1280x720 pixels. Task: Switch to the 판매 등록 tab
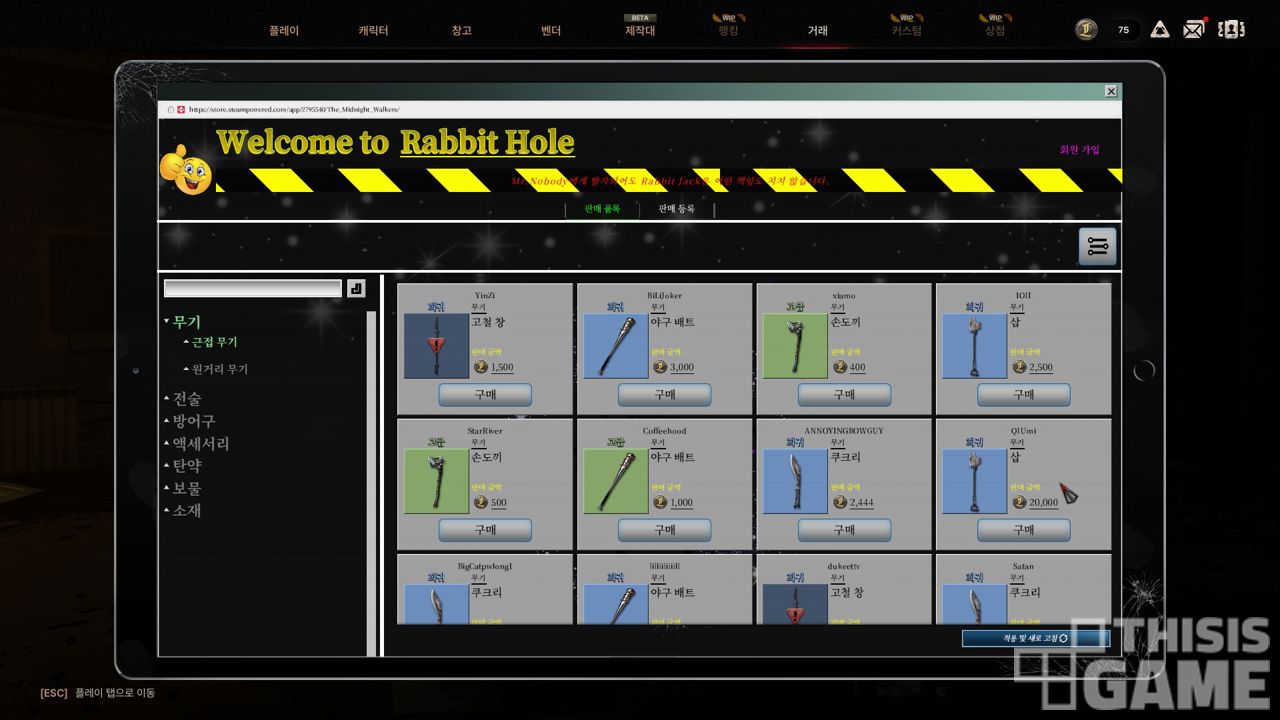[x=676, y=209]
